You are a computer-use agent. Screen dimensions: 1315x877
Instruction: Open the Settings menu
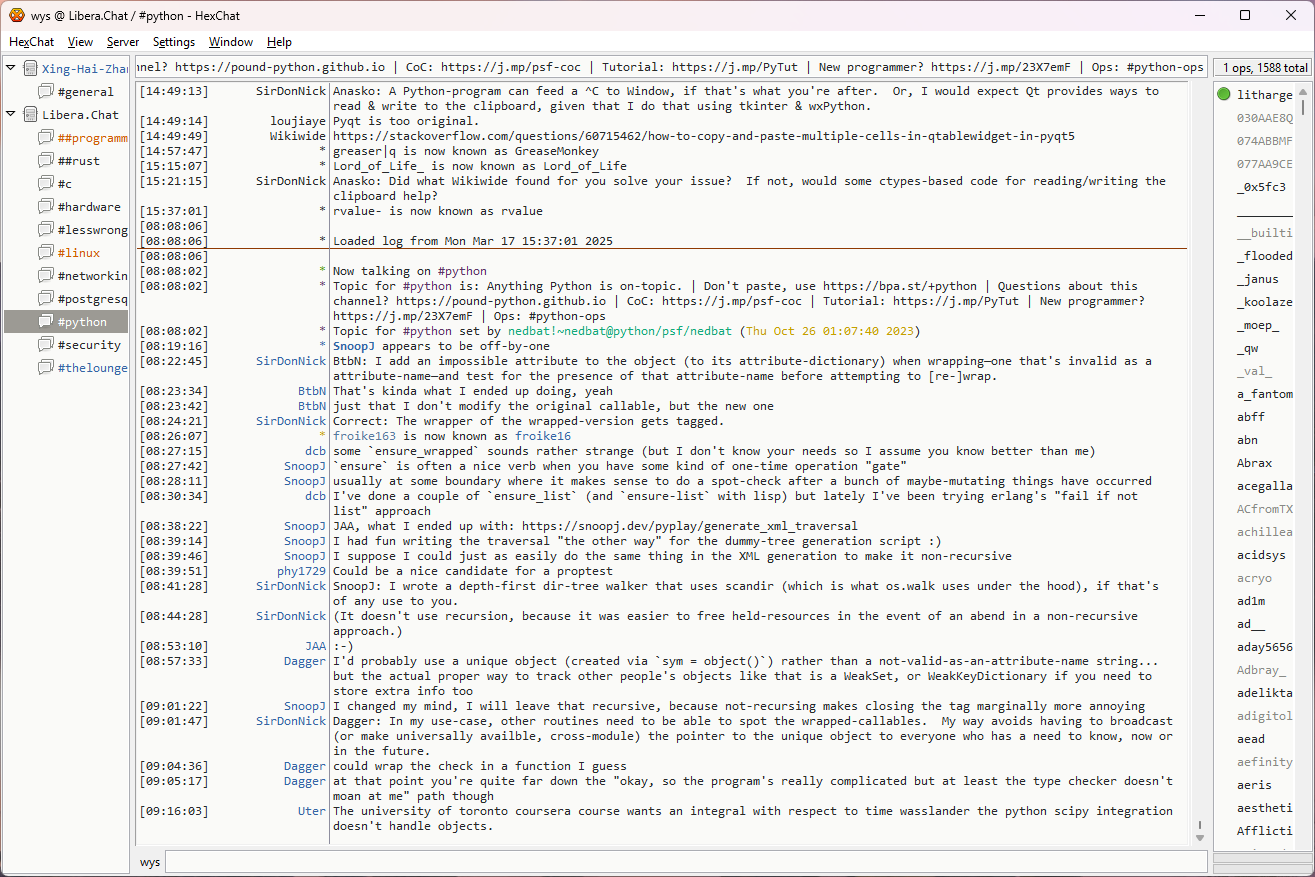point(174,42)
